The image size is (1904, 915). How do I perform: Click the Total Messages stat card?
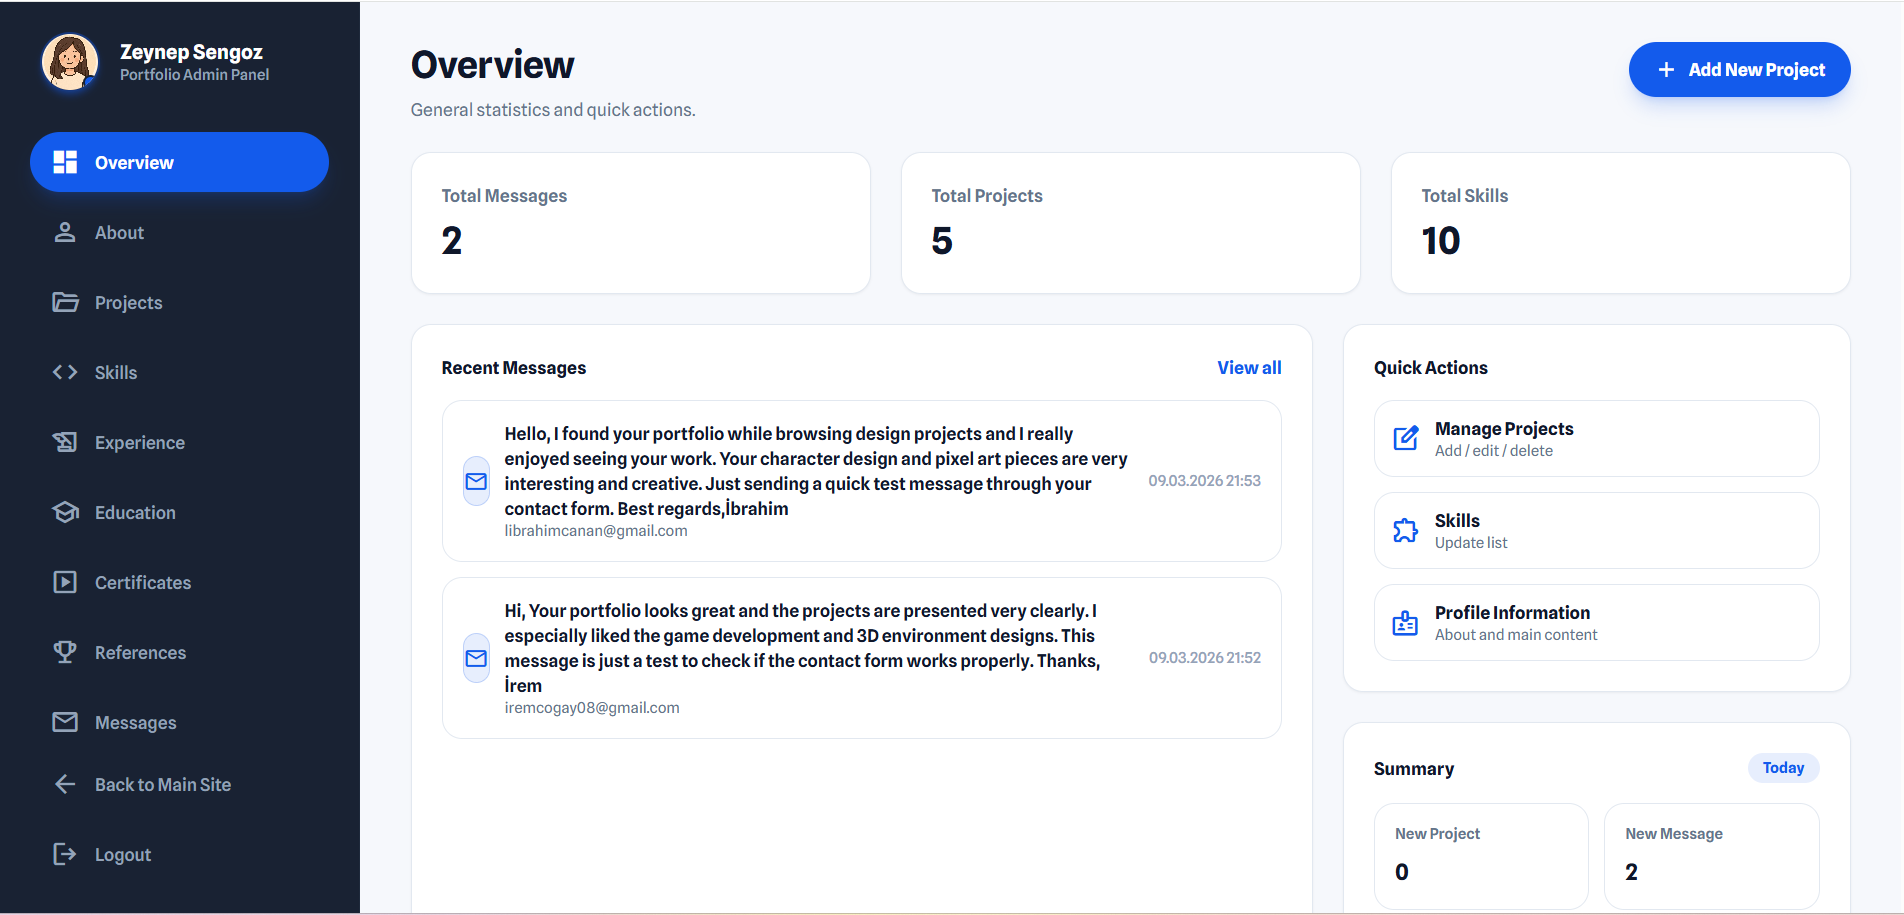coord(641,223)
